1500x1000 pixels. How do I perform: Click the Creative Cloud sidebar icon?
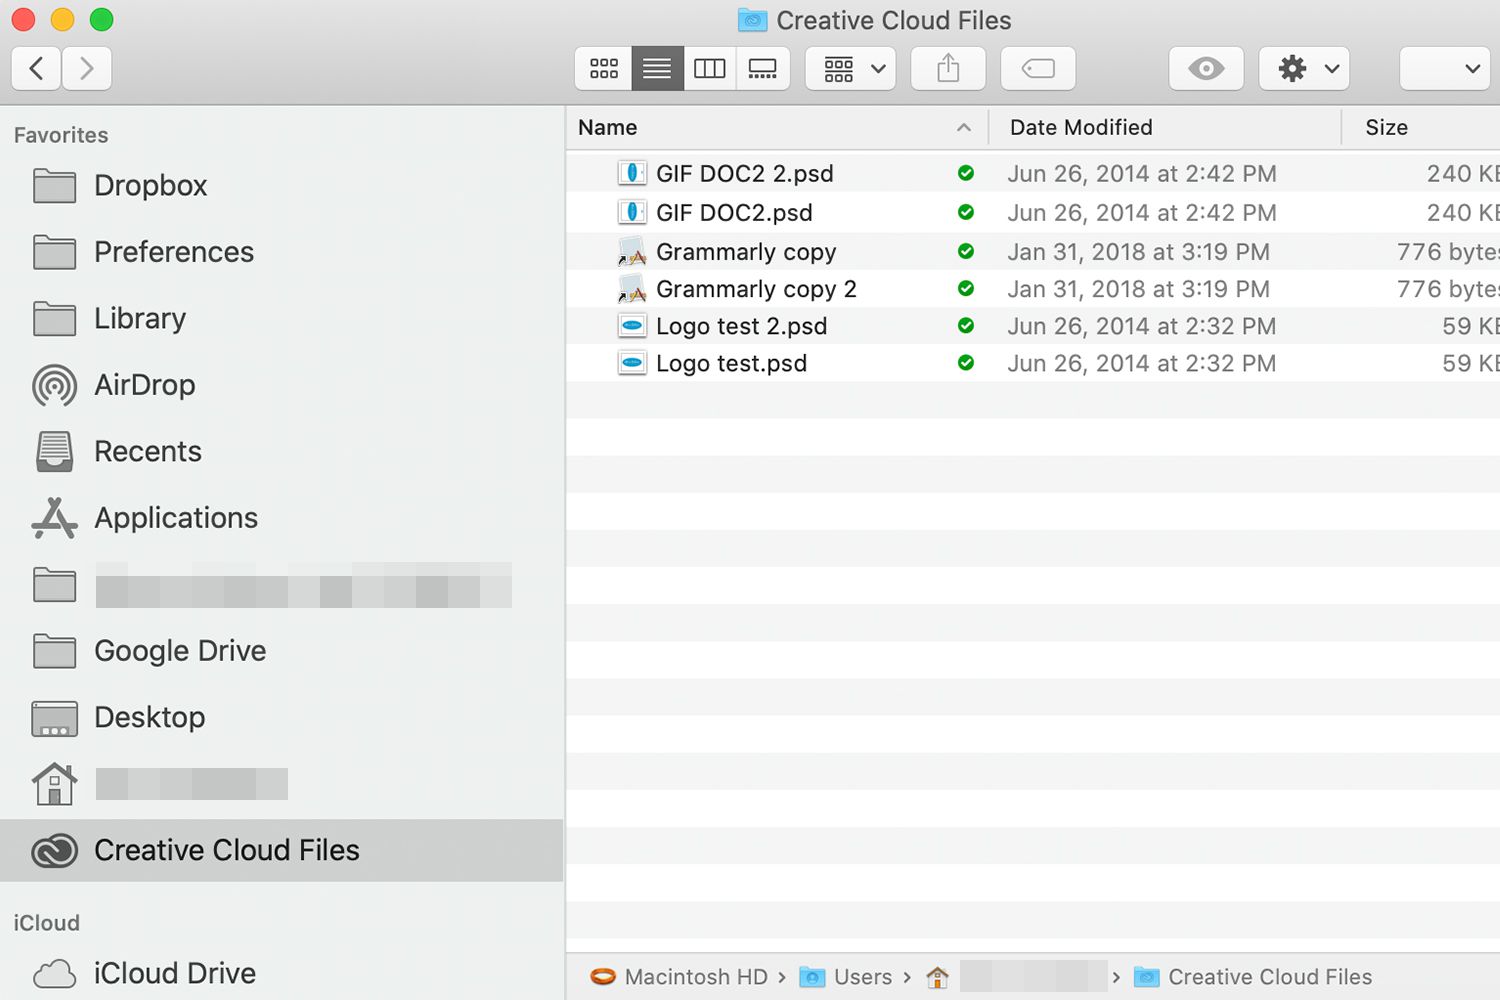point(54,850)
